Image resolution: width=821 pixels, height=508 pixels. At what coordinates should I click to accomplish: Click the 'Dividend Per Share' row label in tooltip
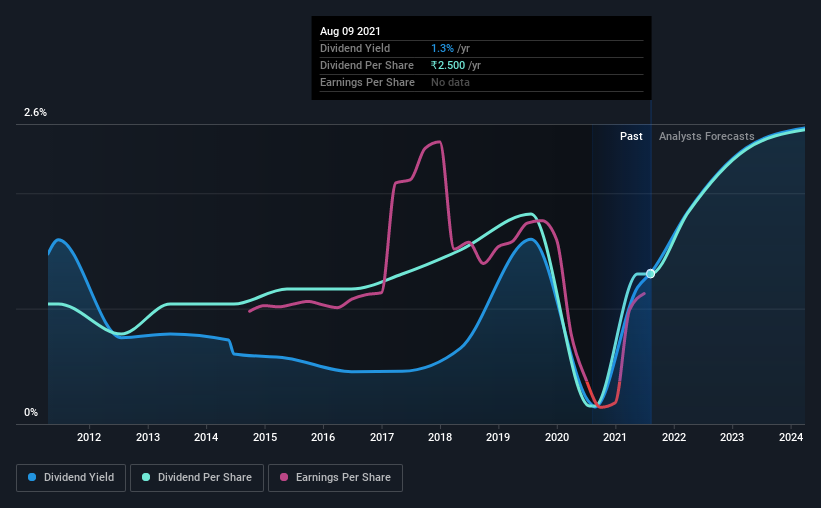(367, 65)
